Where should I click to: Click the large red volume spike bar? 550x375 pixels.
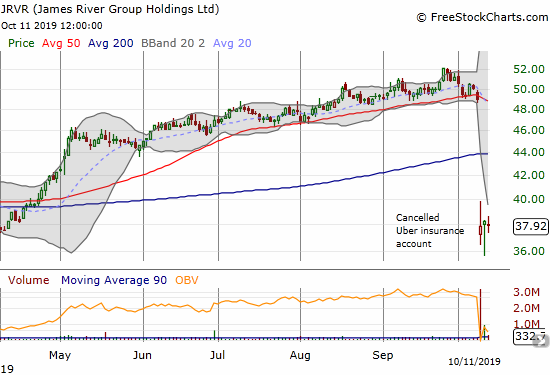click(x=480, y=314)
